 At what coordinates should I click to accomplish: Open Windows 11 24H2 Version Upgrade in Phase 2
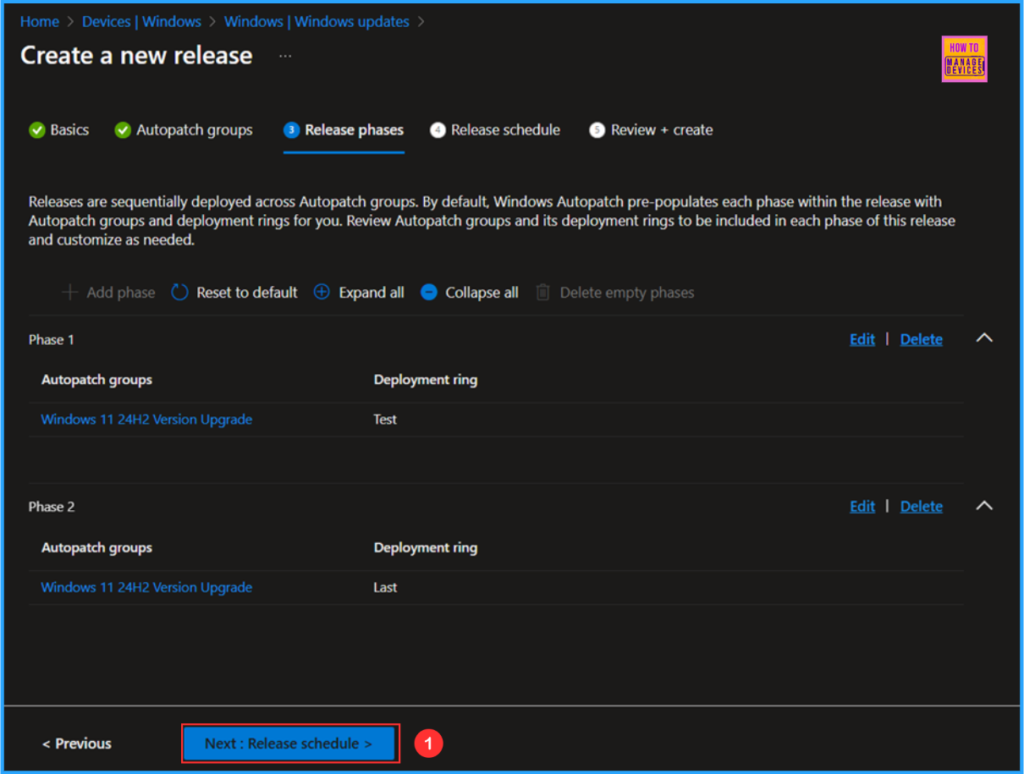[x=146, y=587]
